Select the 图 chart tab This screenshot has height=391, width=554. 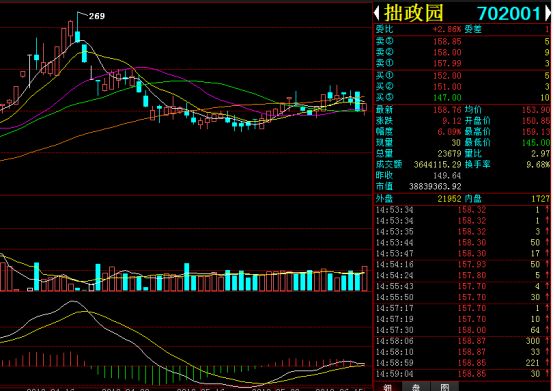pos(444,387)
